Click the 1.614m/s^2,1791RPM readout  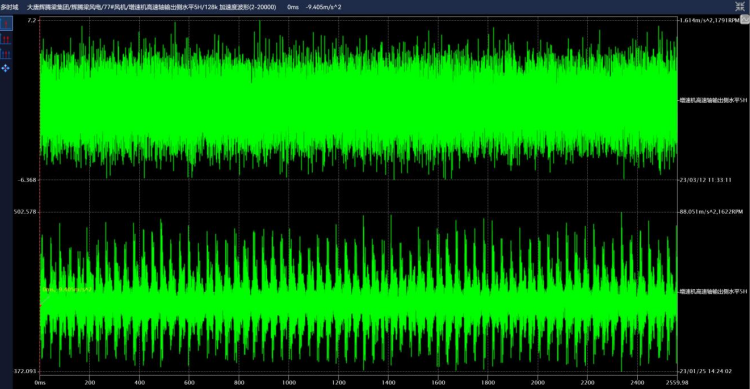(x=709, y=21)
